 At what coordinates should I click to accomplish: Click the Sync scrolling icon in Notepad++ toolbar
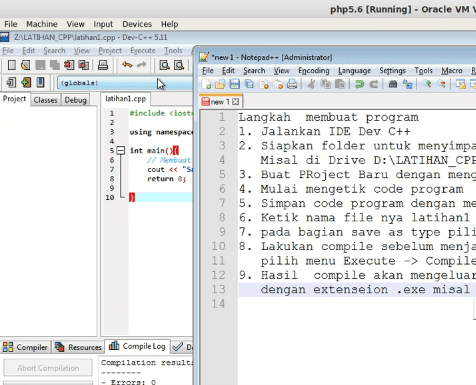(461, 84)
